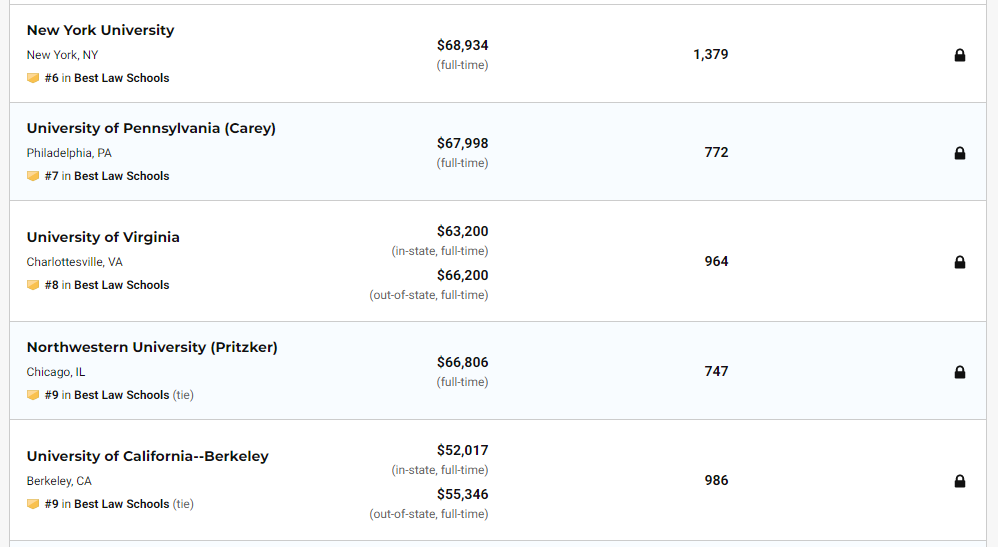Screen dimensions: 998x547
Task: Open the University of Virginia school link
Action: point(103,237)
